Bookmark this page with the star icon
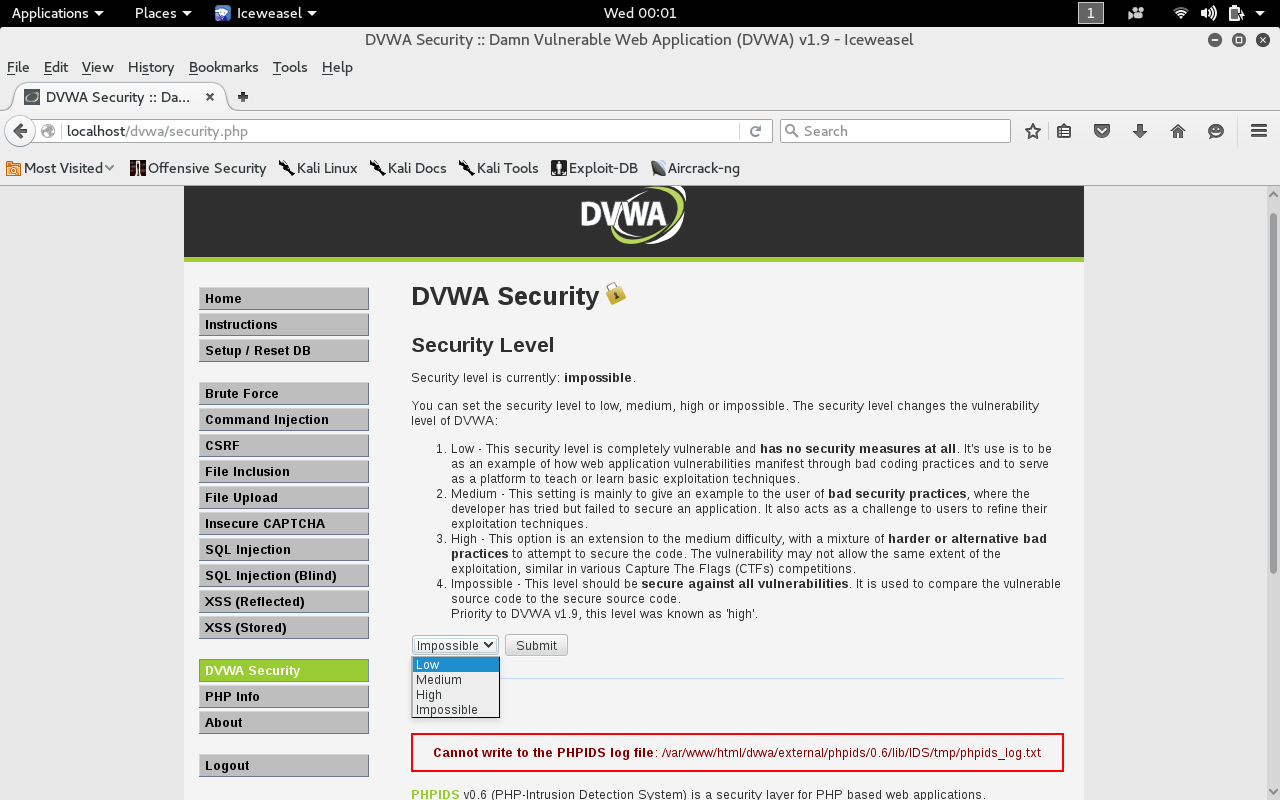This screenshot has width=1280, height=800. 1033,131
